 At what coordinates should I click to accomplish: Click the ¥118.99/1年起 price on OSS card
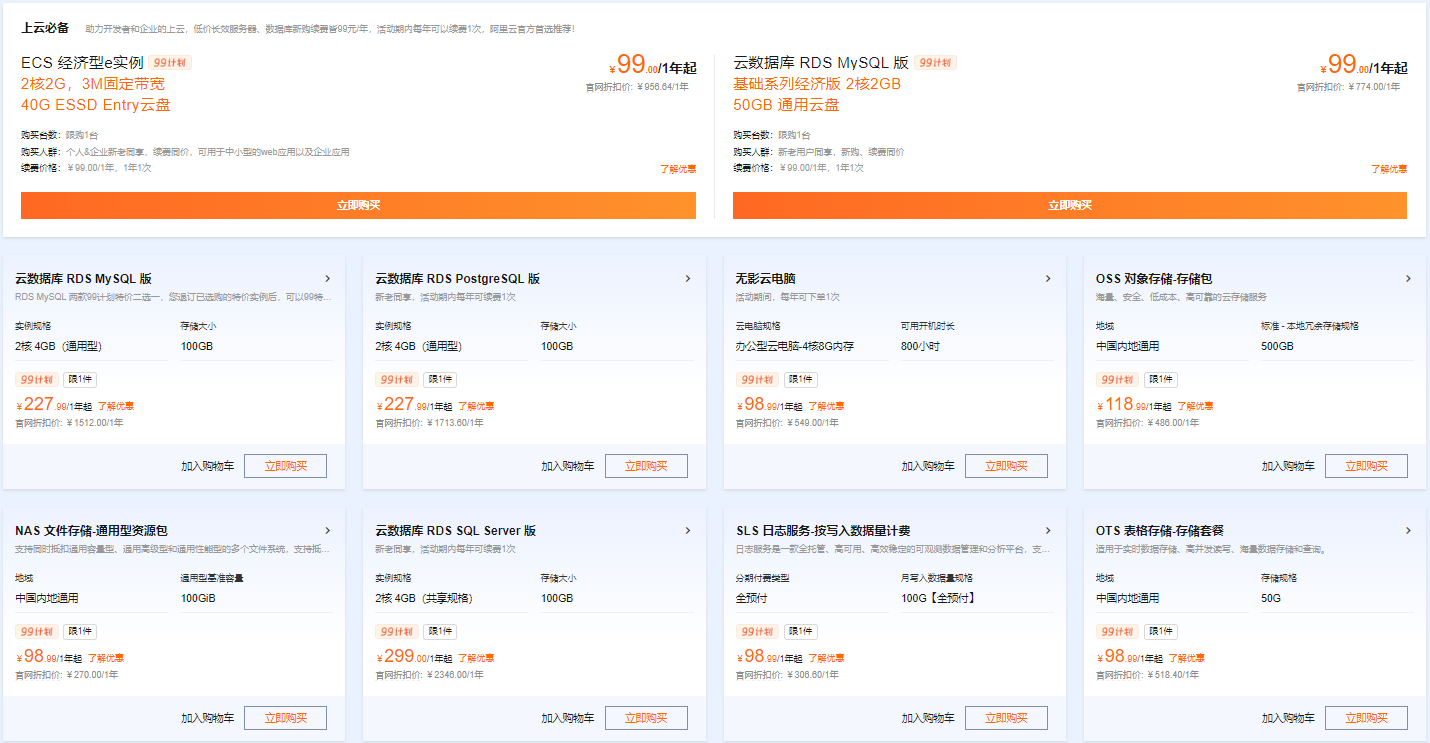point(1134,404)
